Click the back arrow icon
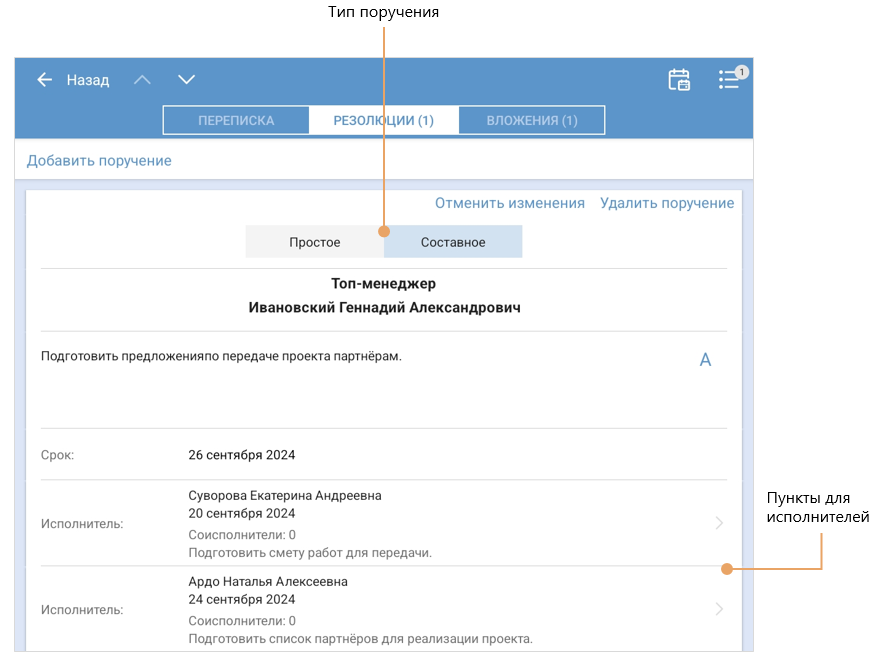Screen dimensions: 879x660 (x=44, y=80)
